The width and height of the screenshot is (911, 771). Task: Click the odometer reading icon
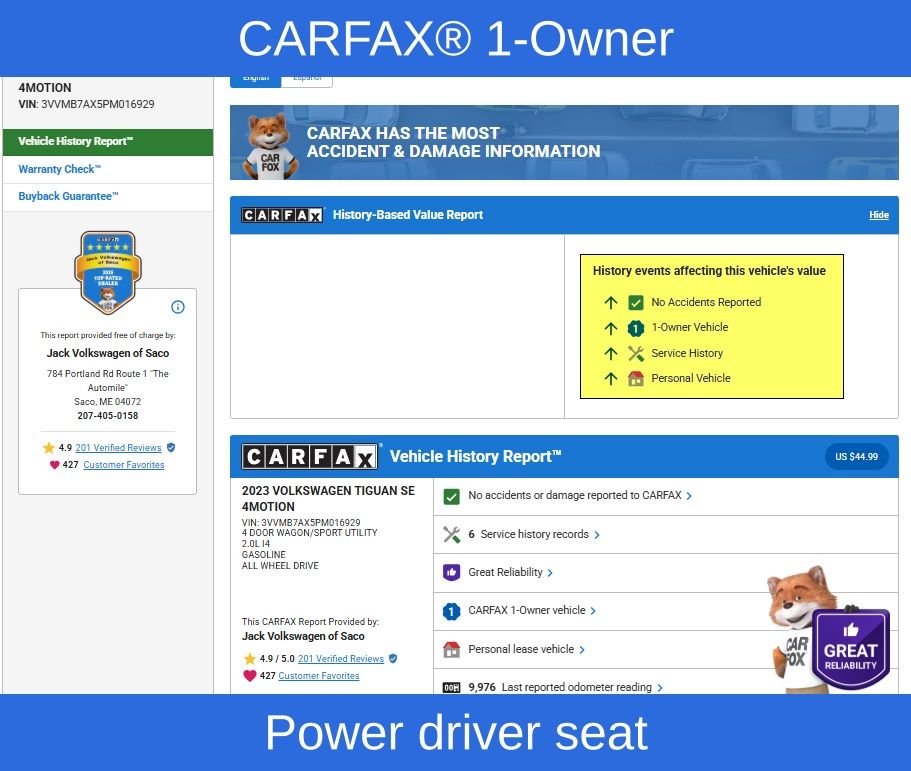point(451,687)
